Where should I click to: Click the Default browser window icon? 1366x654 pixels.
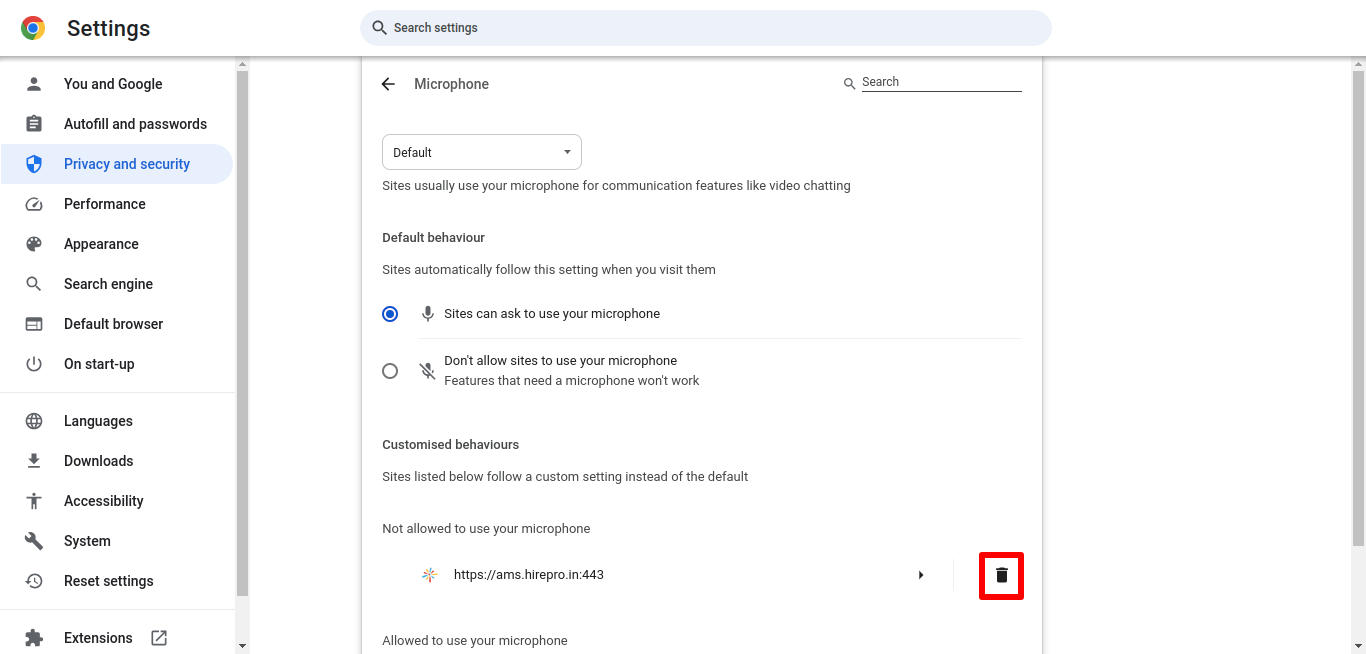click(34, 324)
